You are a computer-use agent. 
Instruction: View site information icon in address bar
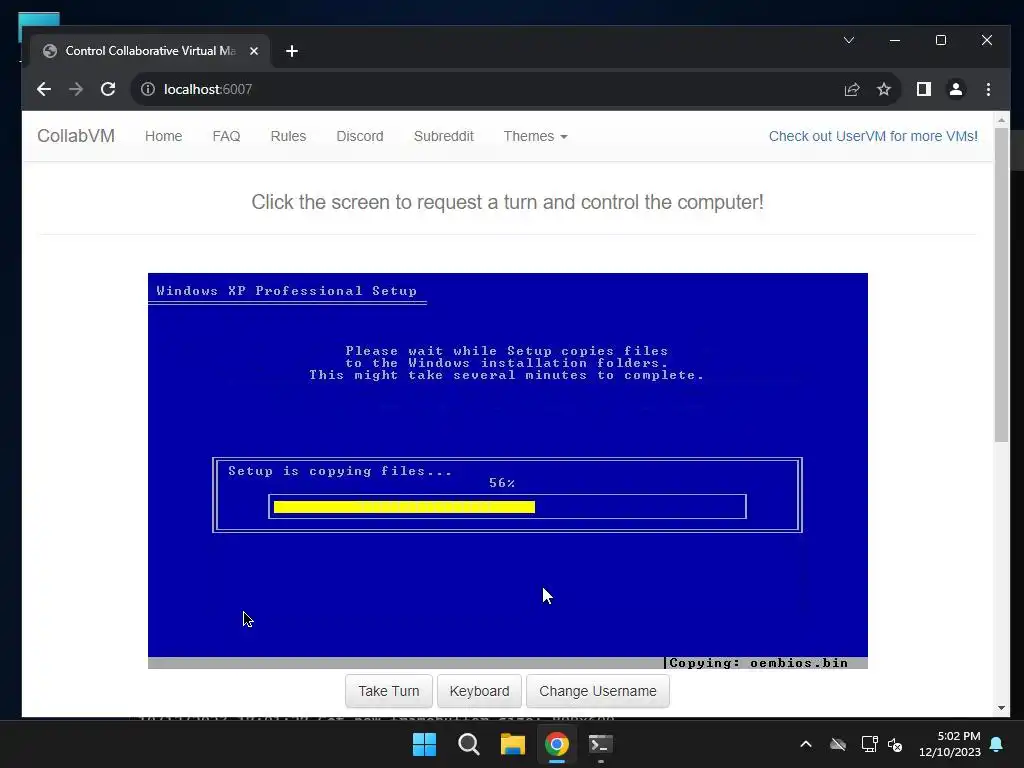click(148, 89)
